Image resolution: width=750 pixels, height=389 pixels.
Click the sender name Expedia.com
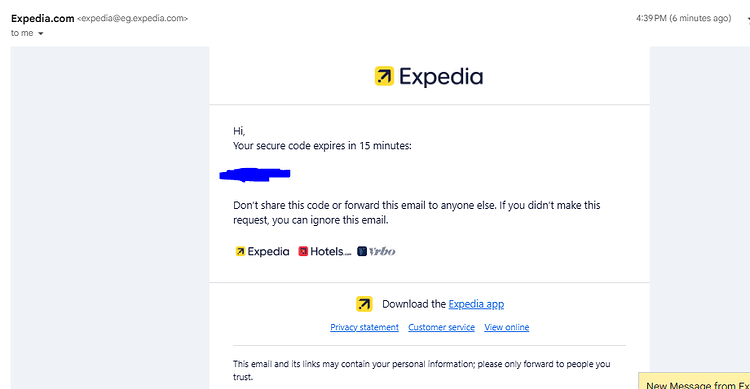[x=43, y=19]
